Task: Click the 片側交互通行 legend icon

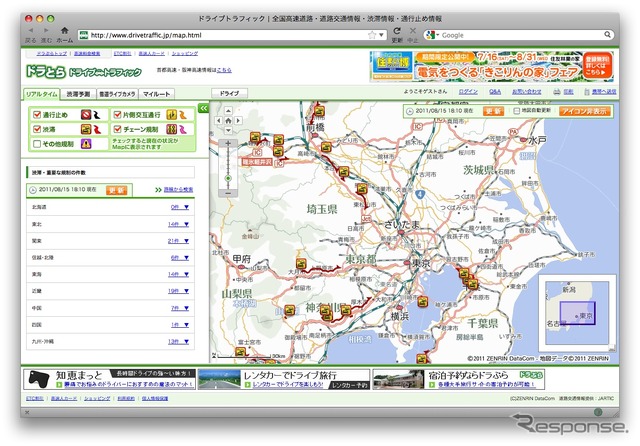Action: (x=171, y=115)
